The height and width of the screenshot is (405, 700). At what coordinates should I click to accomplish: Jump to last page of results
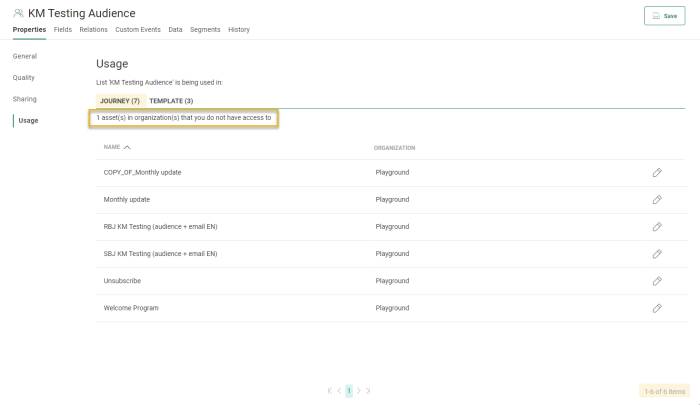coord(369,391)
